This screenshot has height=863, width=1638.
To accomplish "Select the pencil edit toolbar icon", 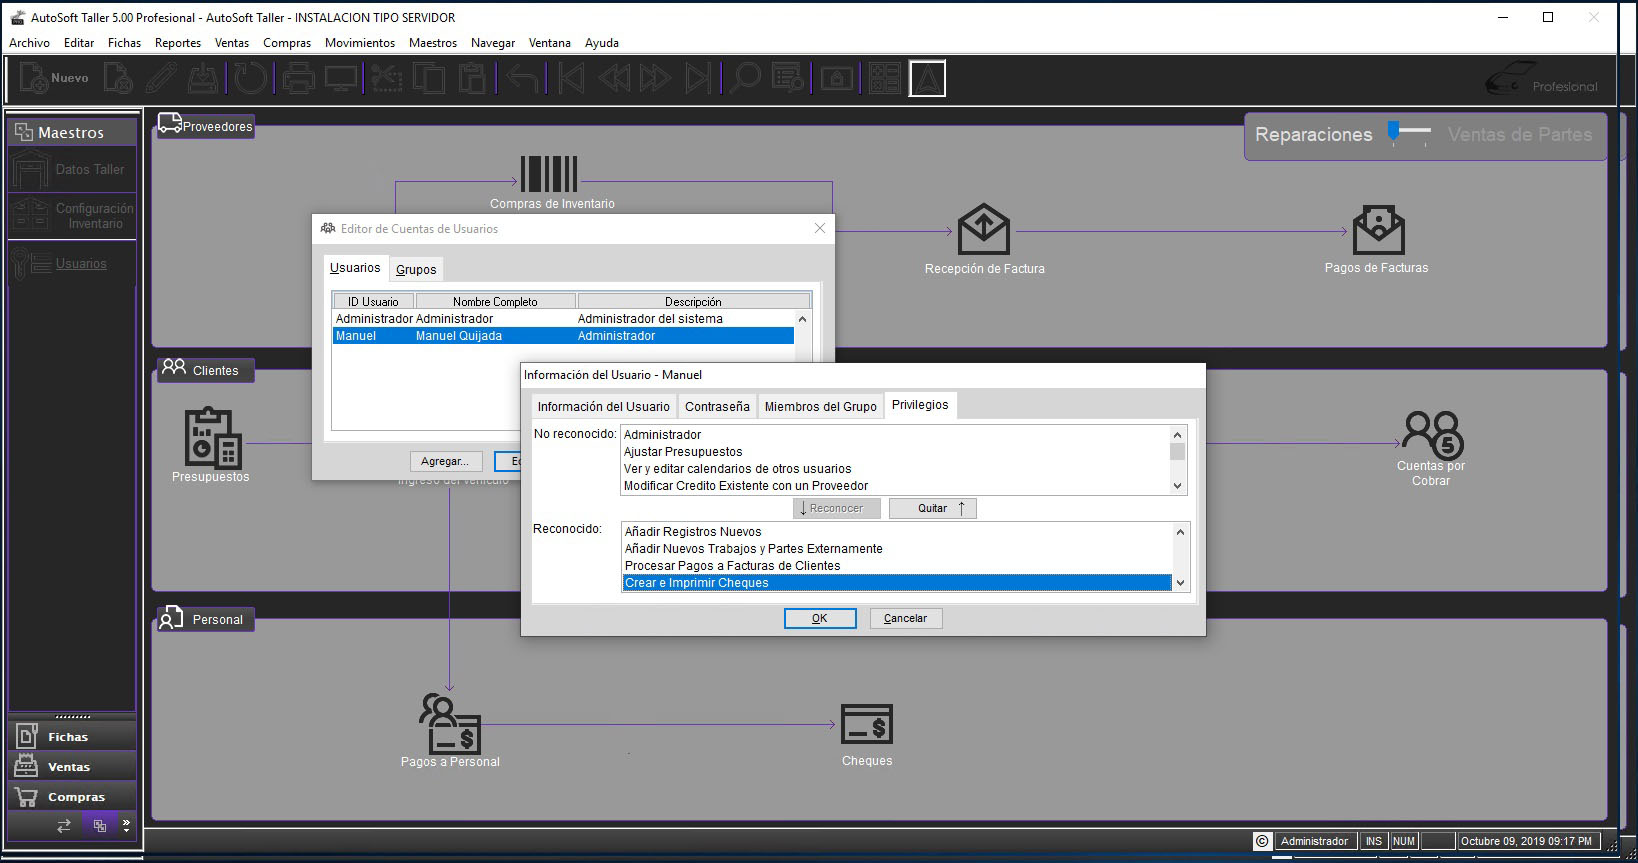I will (x=161, y=78).
